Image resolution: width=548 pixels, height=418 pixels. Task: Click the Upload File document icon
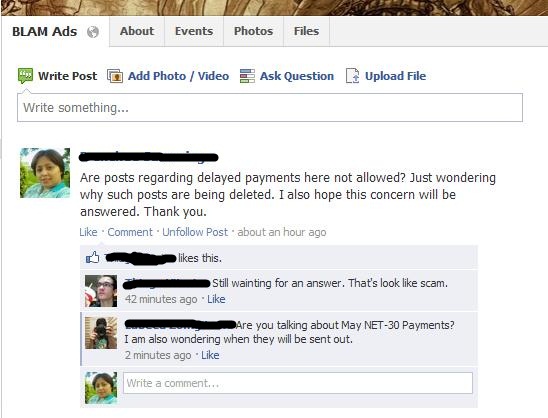[352, 76]
